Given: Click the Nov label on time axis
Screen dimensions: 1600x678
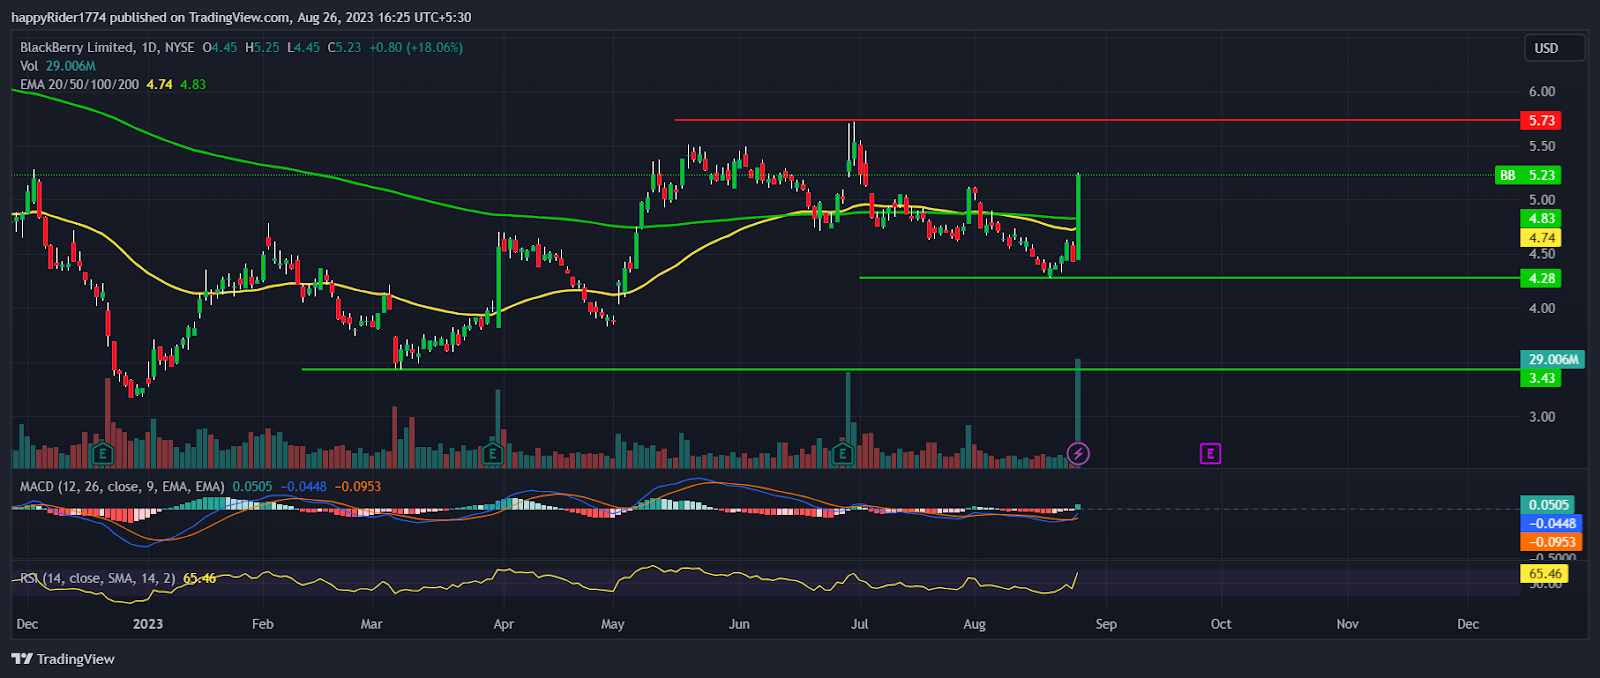Looking at the screenshot, I should point(1348,624).
